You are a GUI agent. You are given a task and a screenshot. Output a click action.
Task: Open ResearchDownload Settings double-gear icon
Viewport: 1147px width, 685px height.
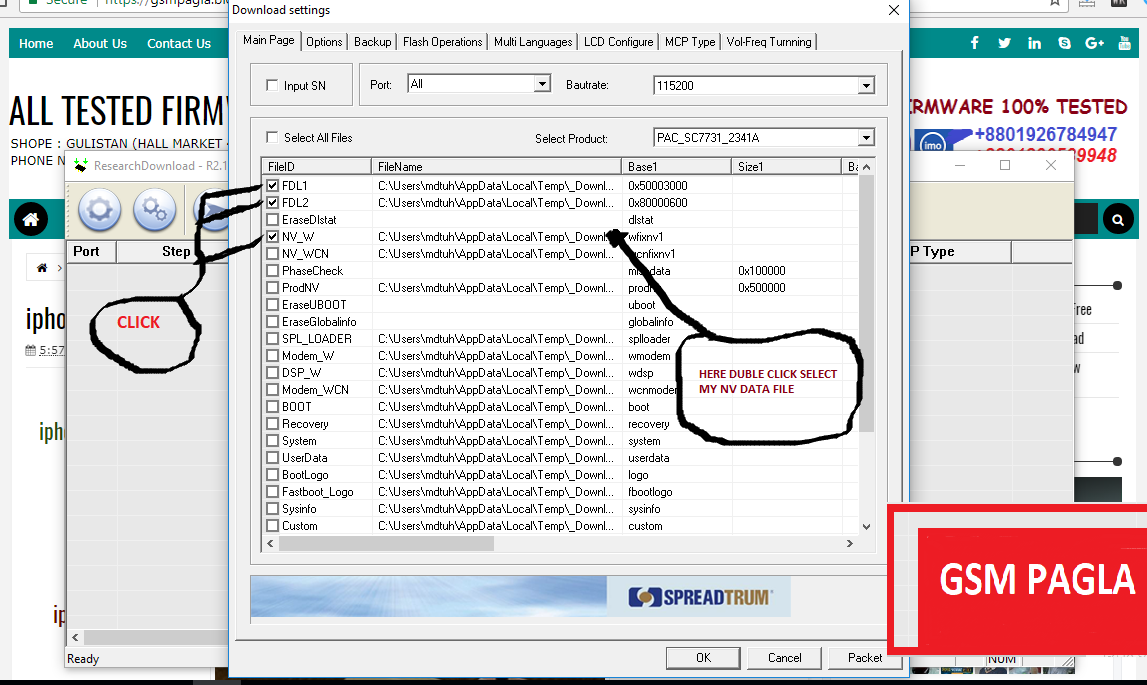[x=154, y=209]
